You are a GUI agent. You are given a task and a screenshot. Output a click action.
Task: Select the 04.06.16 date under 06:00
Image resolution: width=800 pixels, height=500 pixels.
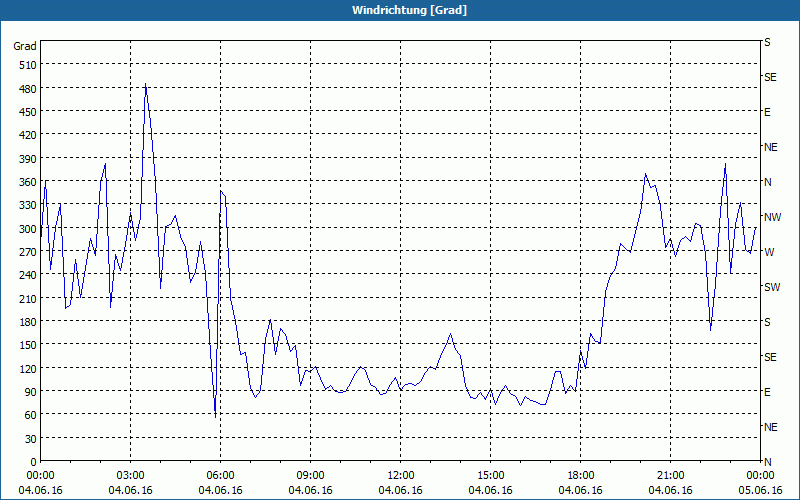220,490
